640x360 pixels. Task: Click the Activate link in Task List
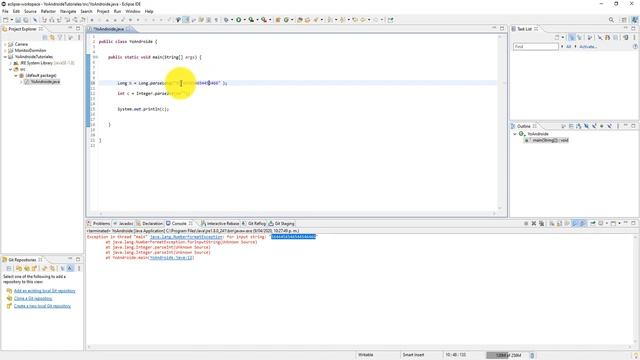pyautogui.click(x=588, y=47)
